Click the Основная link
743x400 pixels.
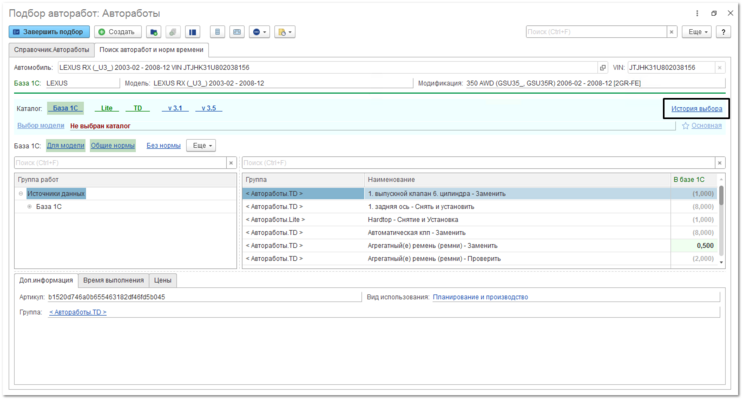coord(707,126)
